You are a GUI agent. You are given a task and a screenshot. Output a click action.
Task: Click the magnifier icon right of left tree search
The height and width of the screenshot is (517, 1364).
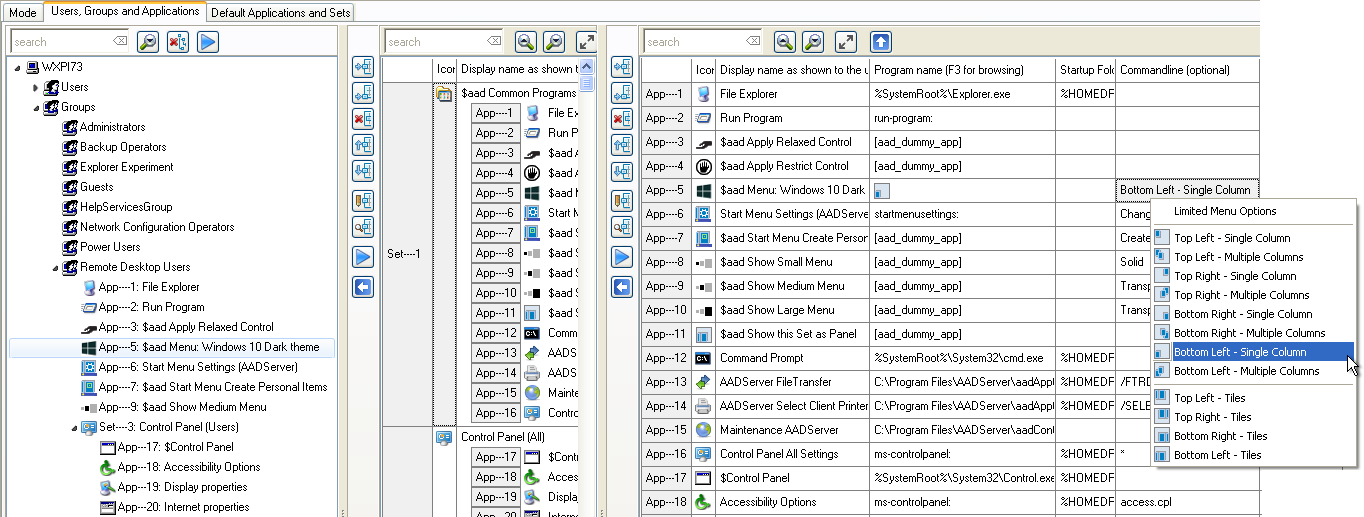[x=148, y=42]
